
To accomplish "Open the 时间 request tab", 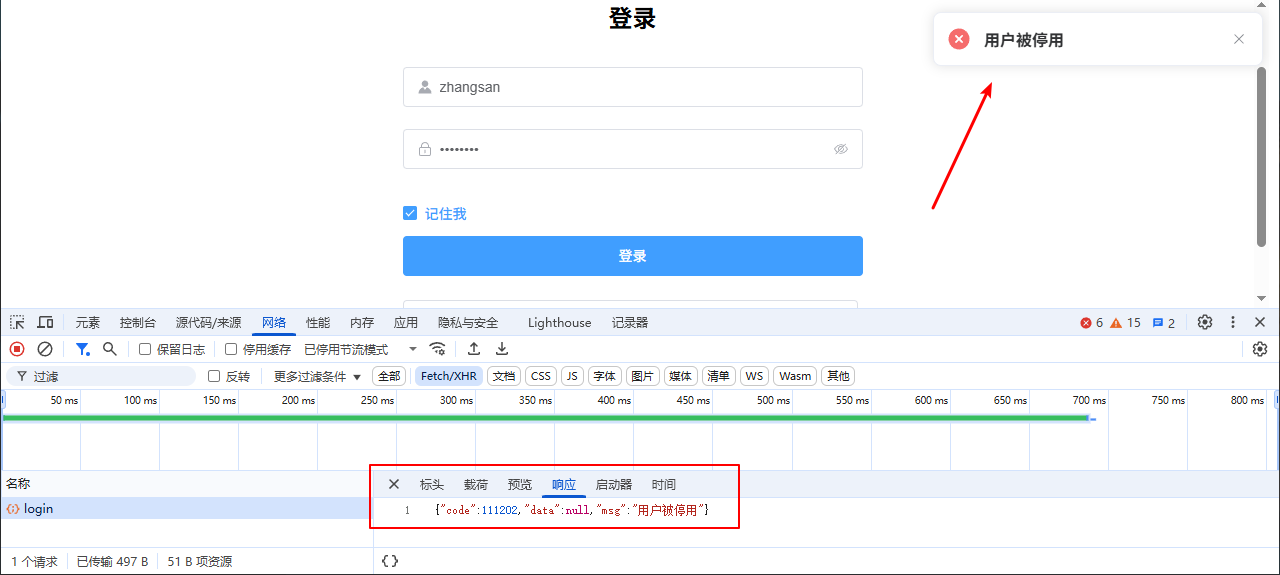I will [x=664, y=484].
